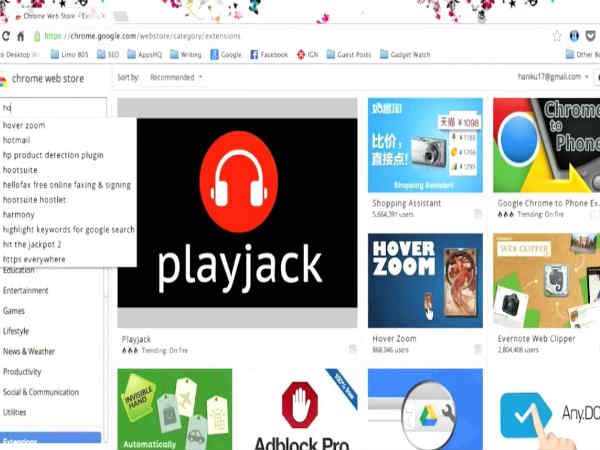This screenshot has height=450, width=600.
Task: Open a new tab button
Action: click(121, 16)
